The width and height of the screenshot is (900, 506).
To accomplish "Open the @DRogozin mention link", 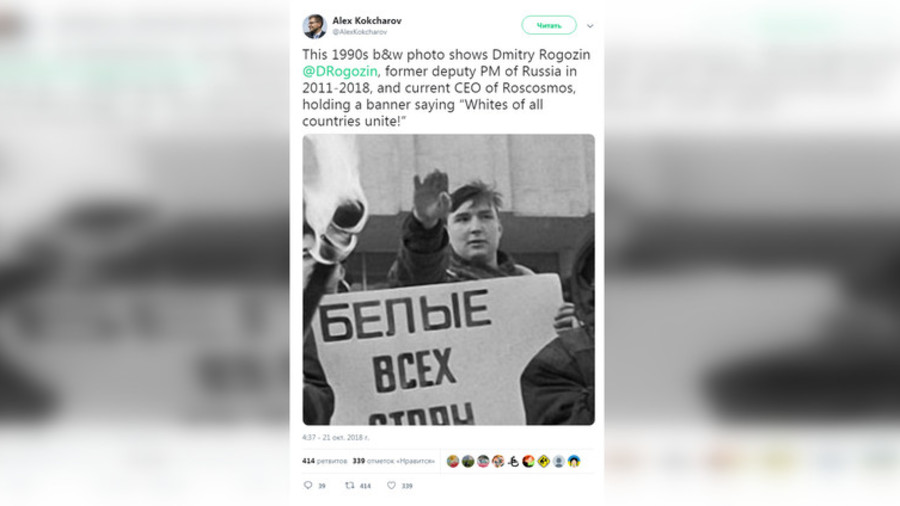I will click(340, 71).
